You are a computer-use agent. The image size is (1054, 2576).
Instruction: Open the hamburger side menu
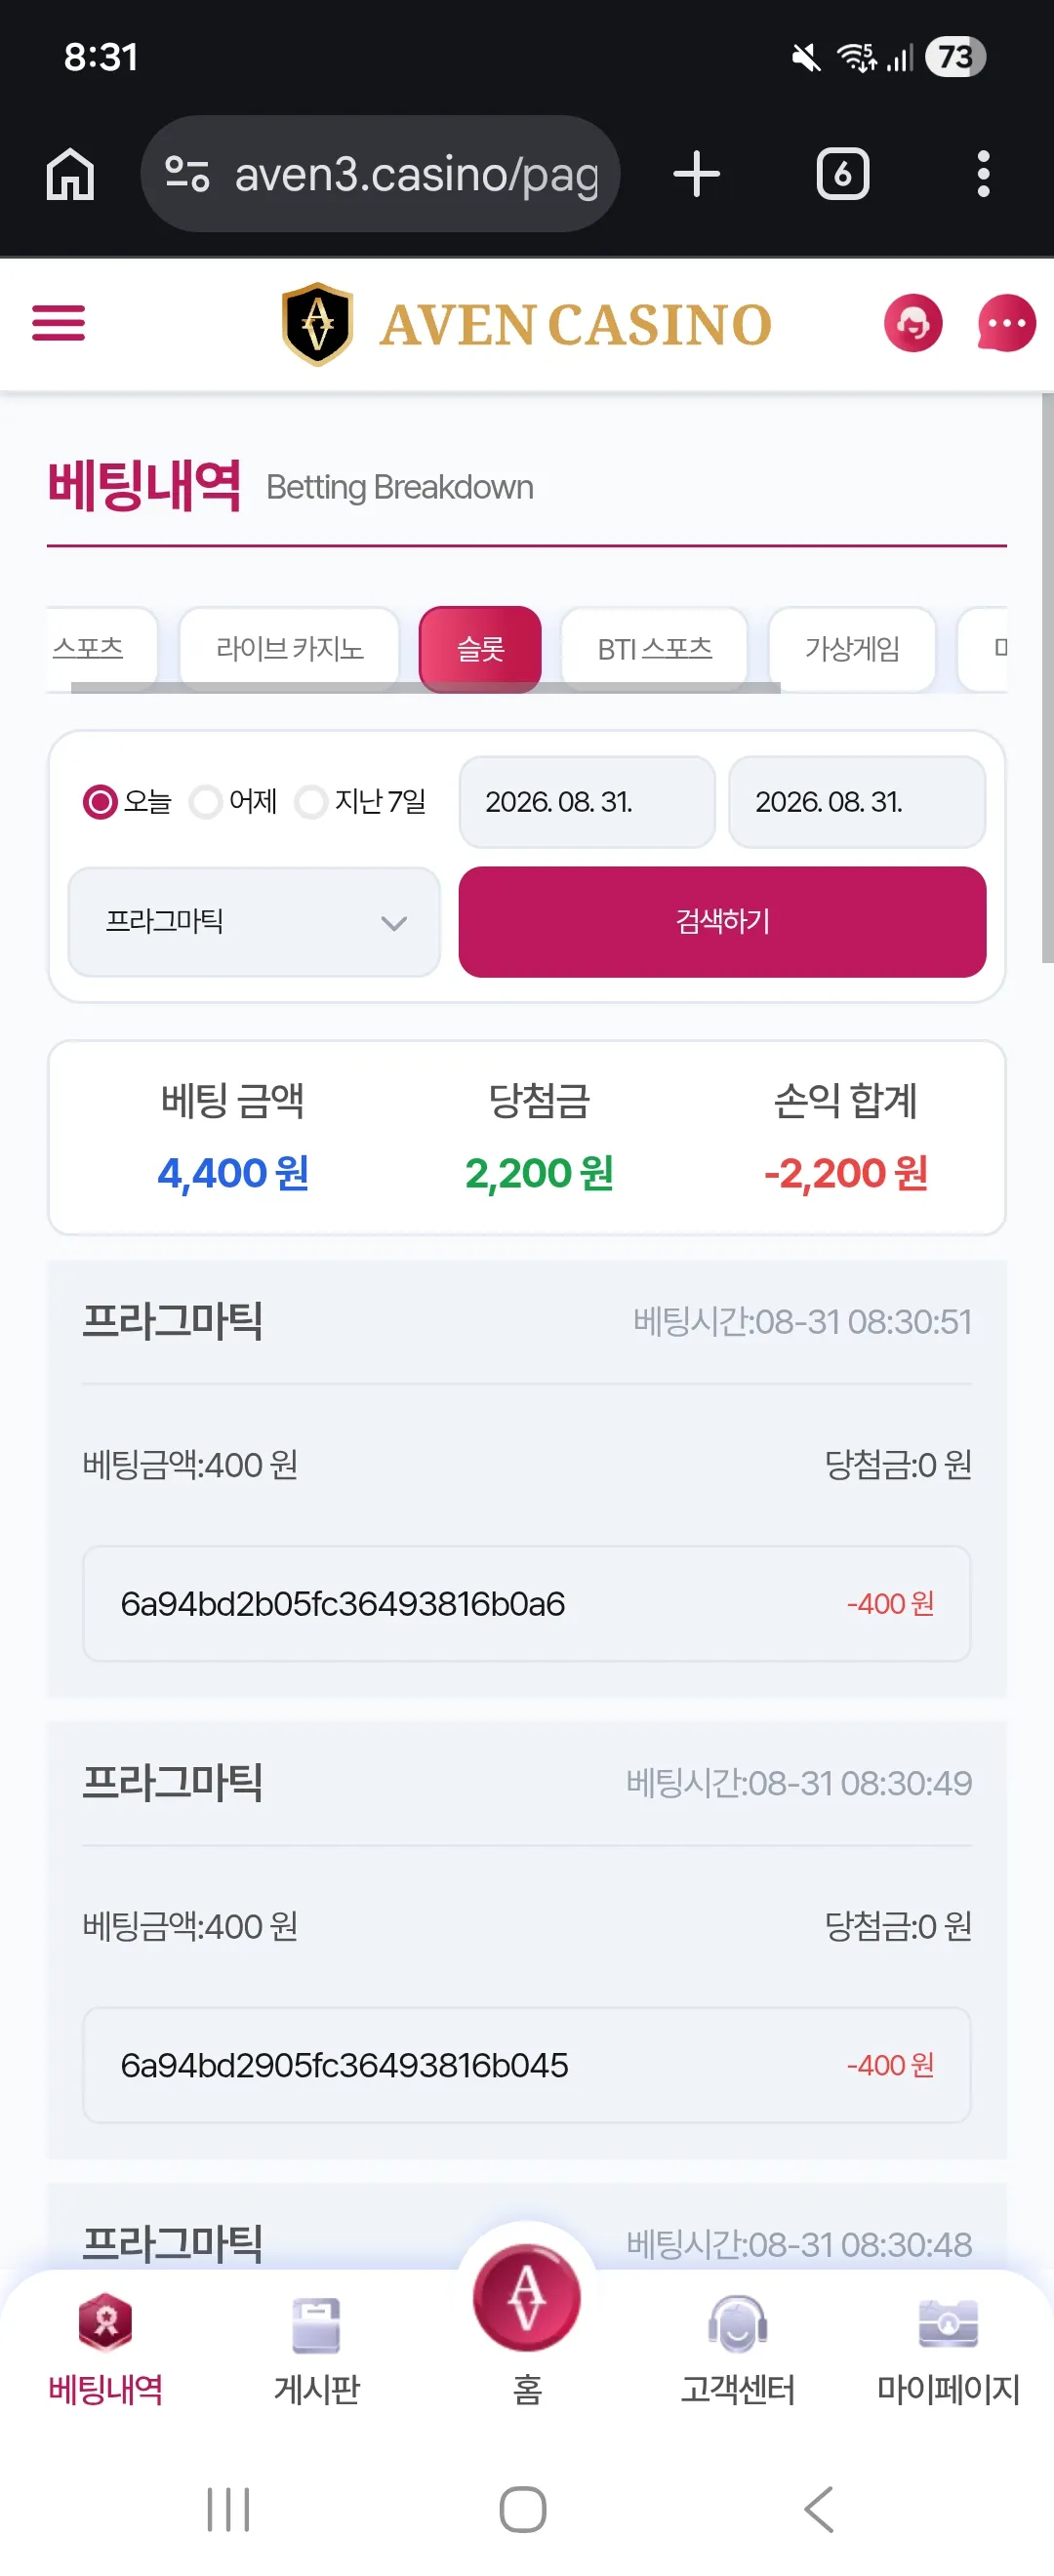pos(58,323)
